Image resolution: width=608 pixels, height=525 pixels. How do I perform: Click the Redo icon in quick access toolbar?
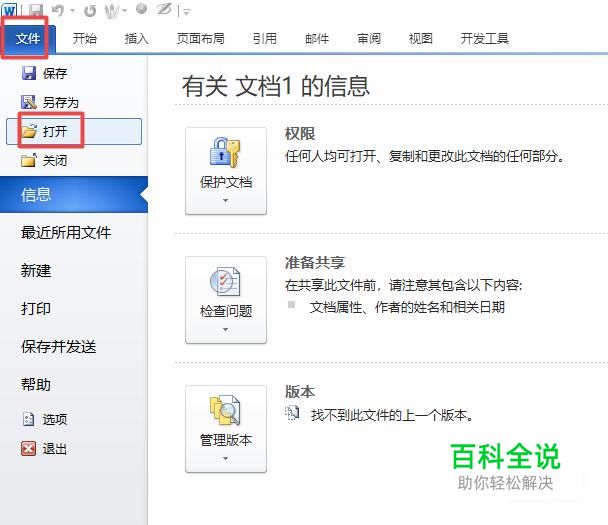[90, 10]
